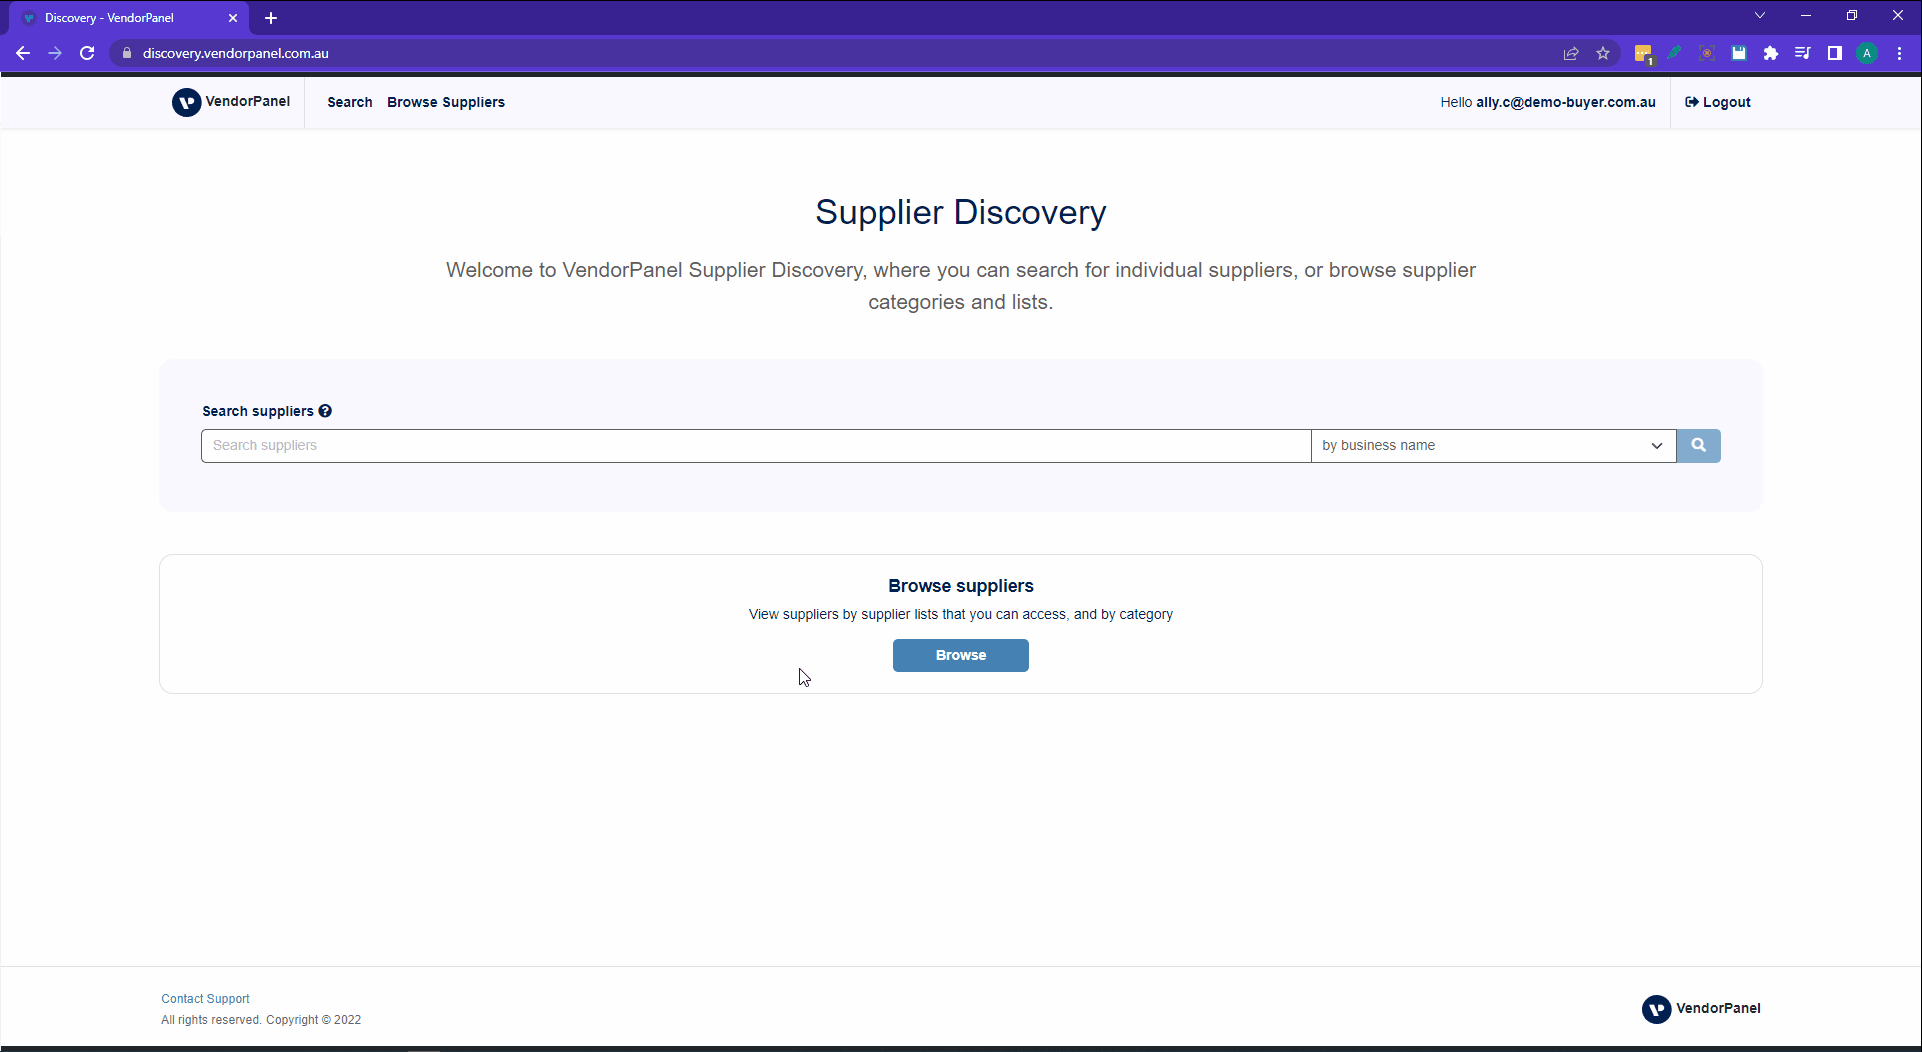
Task: Click the VendorPanel logo in header
Action: click(x=231, y=102)
